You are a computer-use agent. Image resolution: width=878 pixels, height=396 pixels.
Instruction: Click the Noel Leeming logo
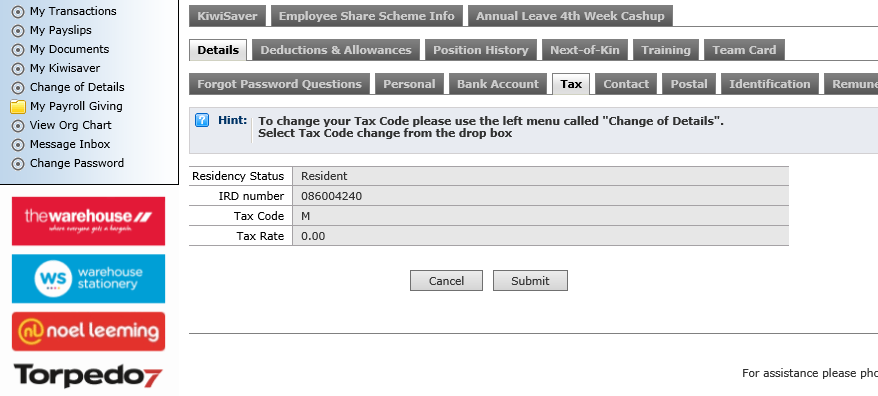pos(88,331)
